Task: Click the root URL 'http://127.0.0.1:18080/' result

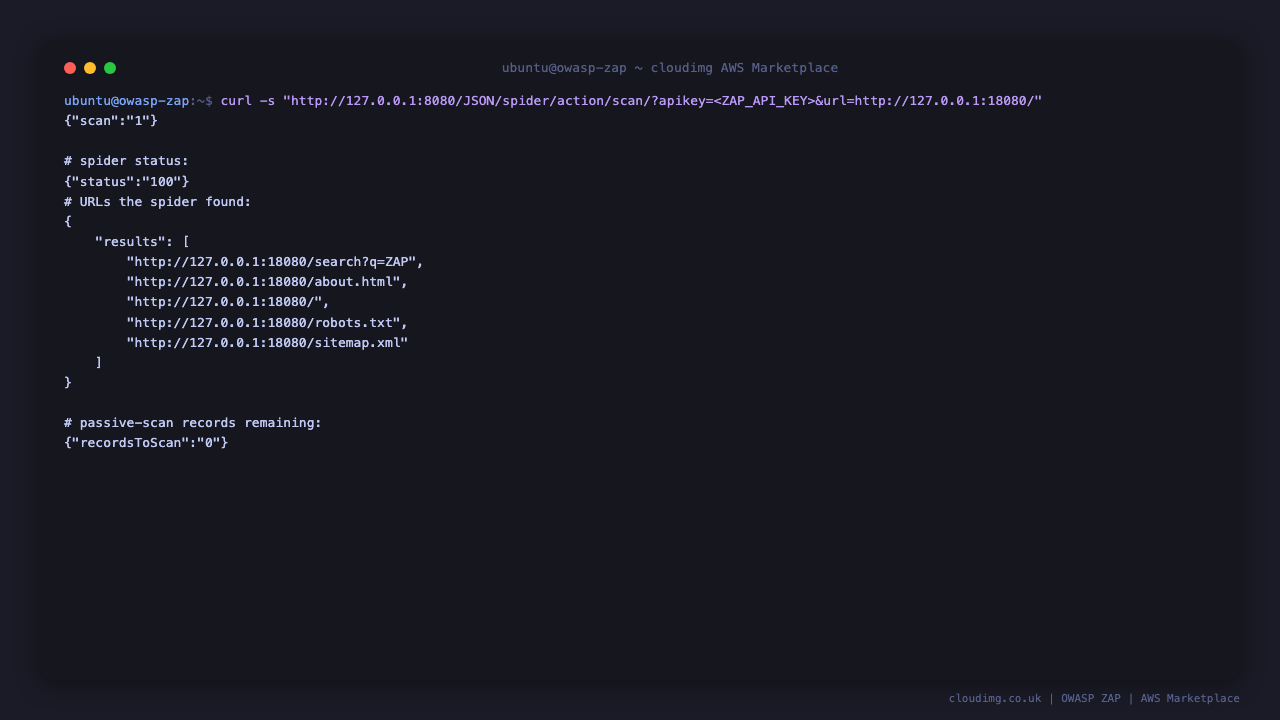Action: click(x=228, y=302)
